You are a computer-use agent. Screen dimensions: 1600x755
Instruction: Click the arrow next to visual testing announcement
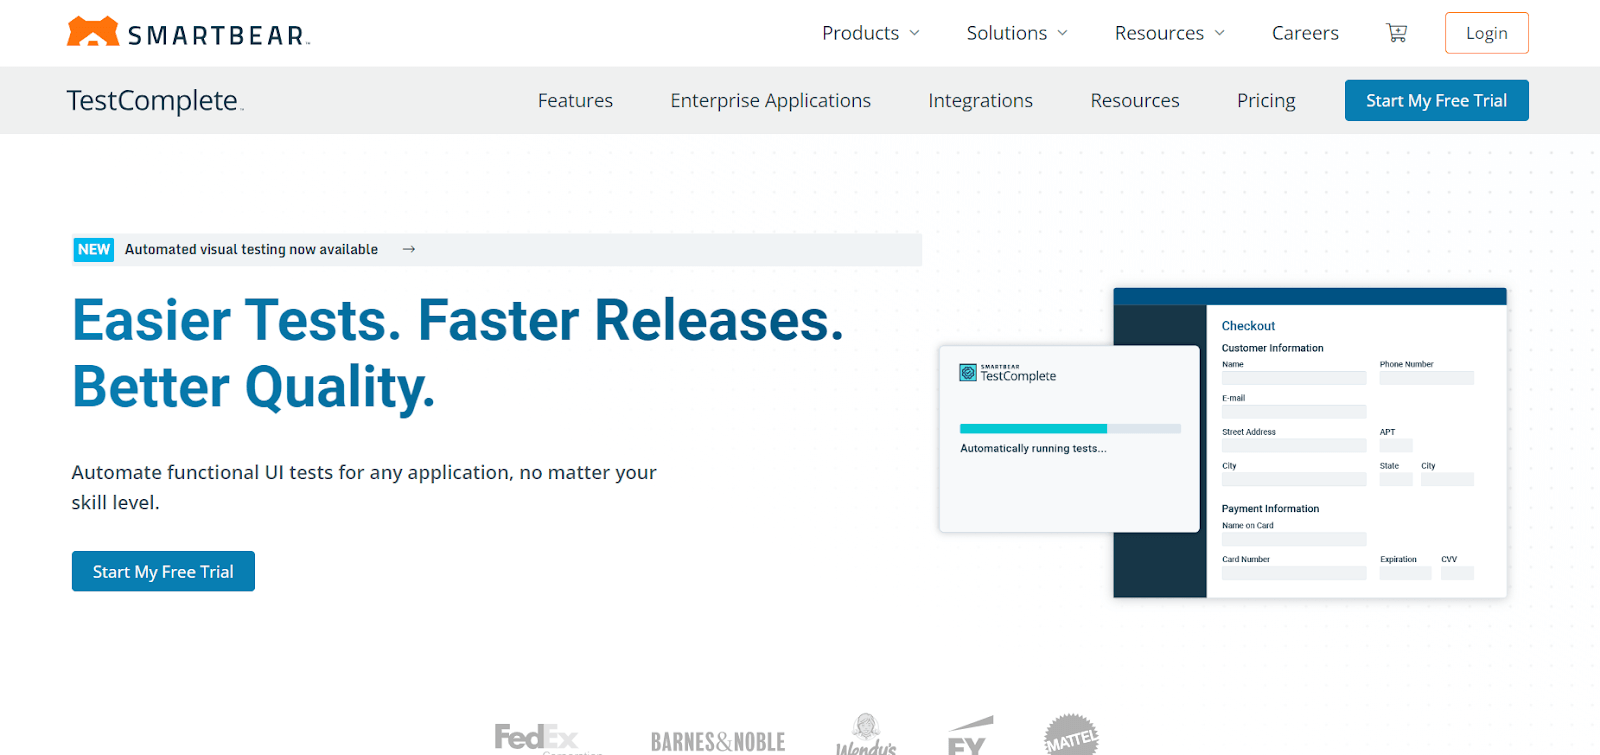point(409,249)
